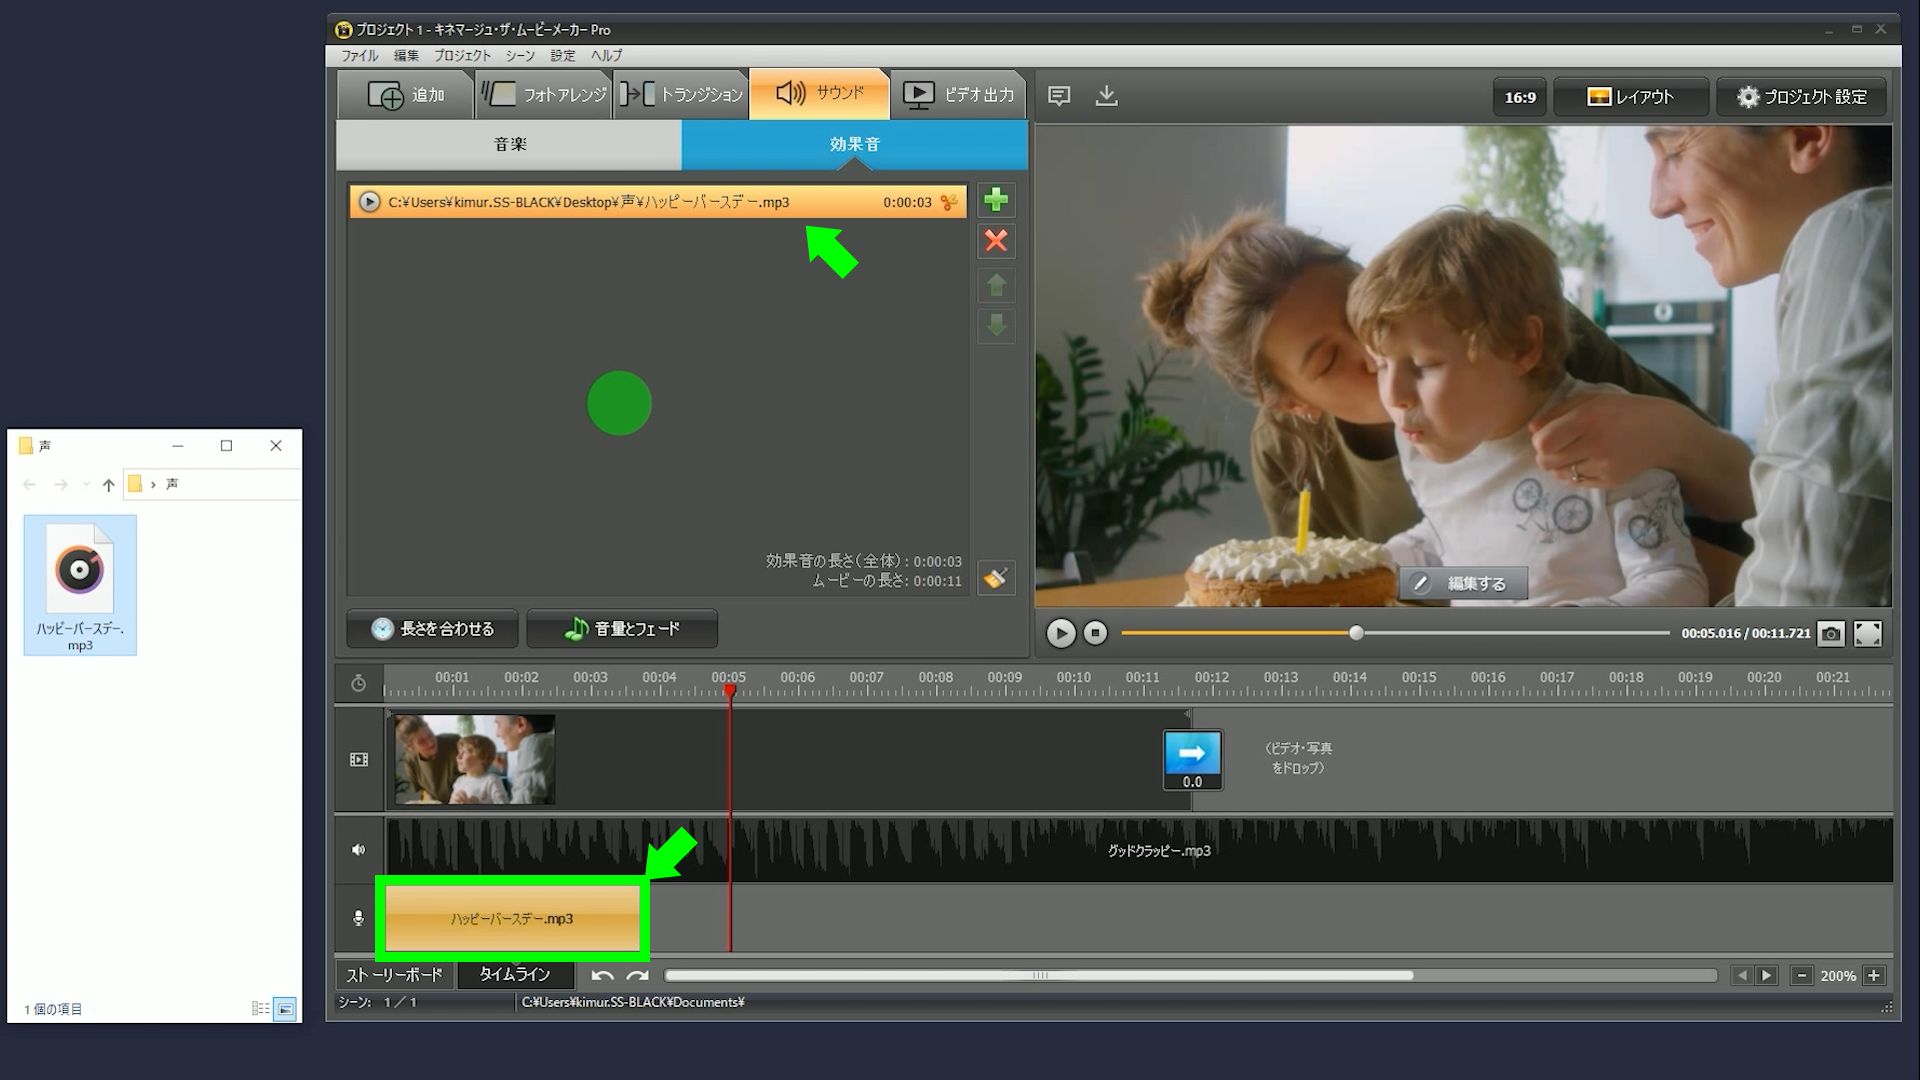Switch to the 音楽 music tab
The image size is (1920, 1080).
pyautogui.click(x=509, y=145)
